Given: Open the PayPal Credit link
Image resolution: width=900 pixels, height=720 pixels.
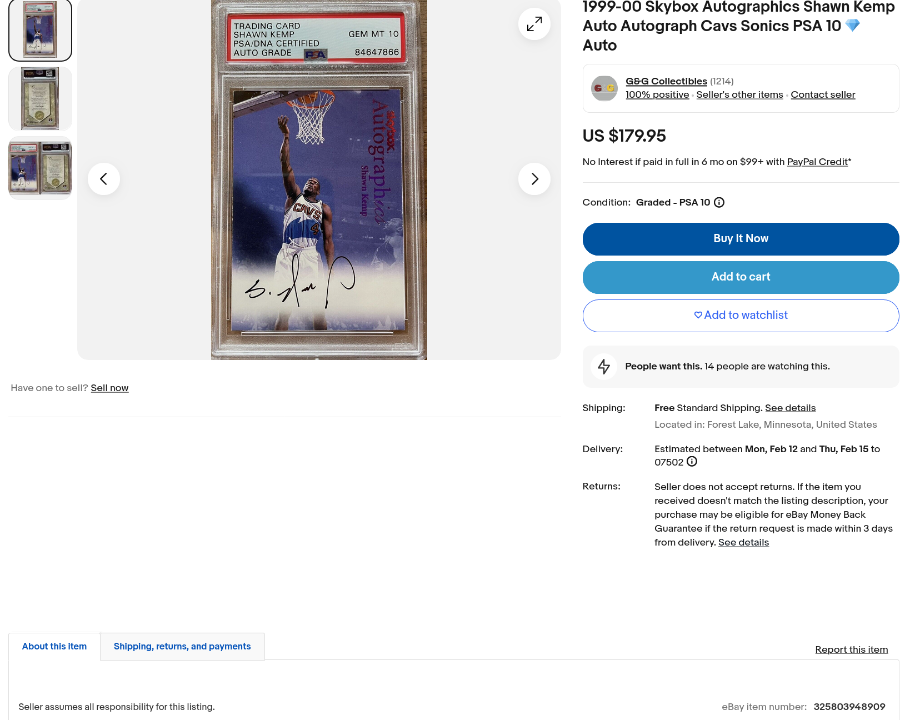Looking at the screenshot, I should (x=817, y=162).
